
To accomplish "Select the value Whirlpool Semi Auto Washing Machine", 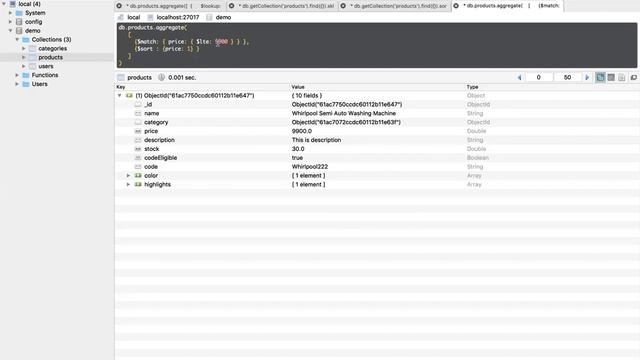I will pos(344,113).
